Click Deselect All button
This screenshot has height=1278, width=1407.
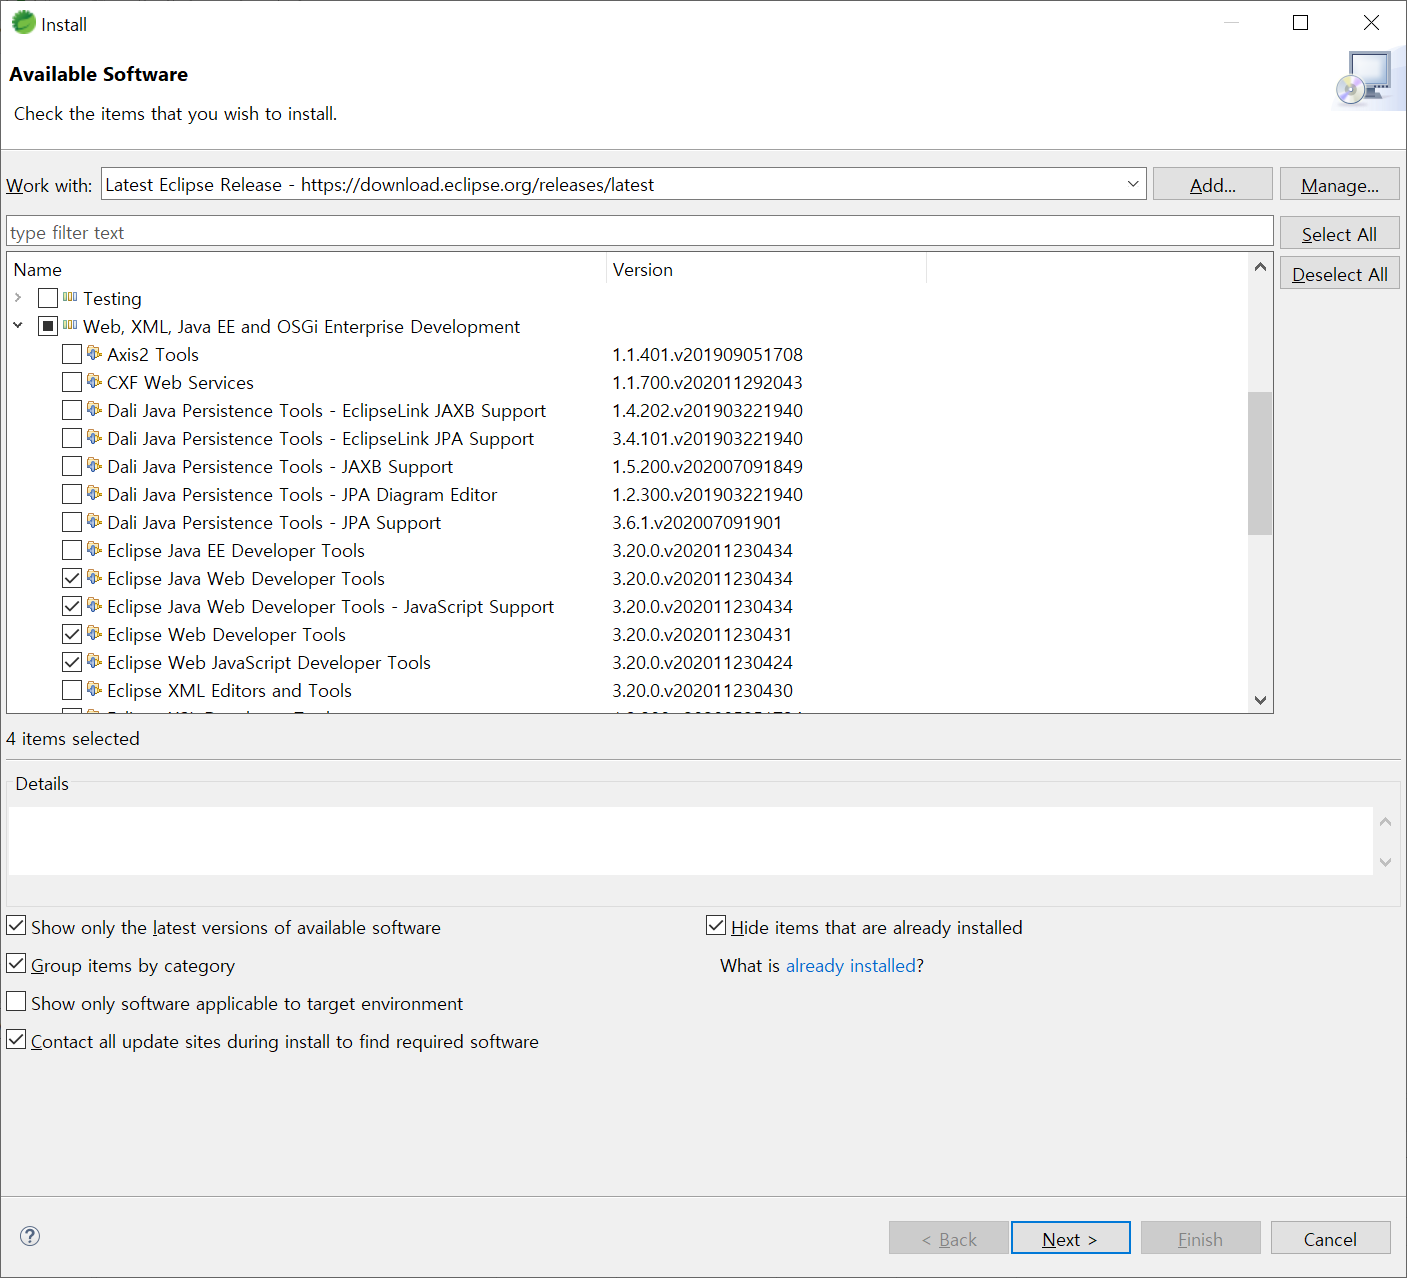click(x=1340, y=274)
